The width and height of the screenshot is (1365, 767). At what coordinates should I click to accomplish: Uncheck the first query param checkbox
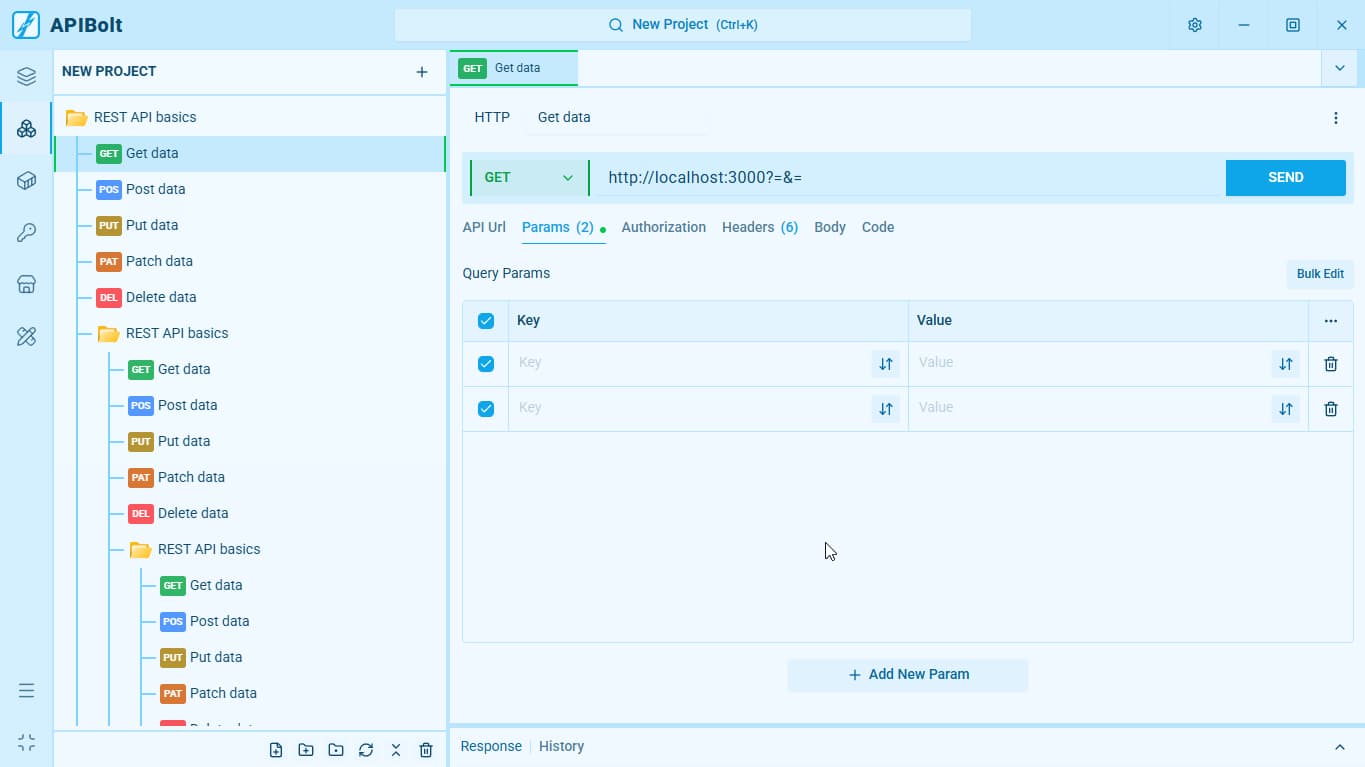click(486, 364)
